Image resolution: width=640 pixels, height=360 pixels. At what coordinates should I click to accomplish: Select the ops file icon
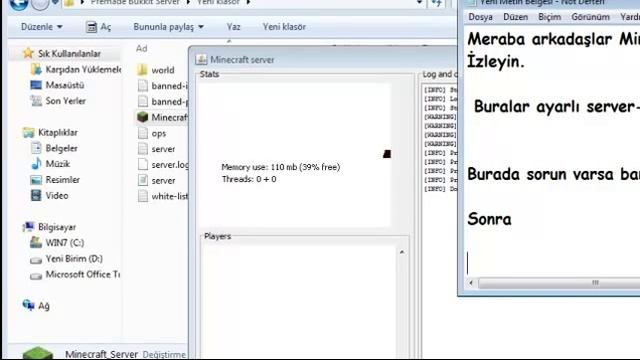pyautogui.click(x=142, y=133)
